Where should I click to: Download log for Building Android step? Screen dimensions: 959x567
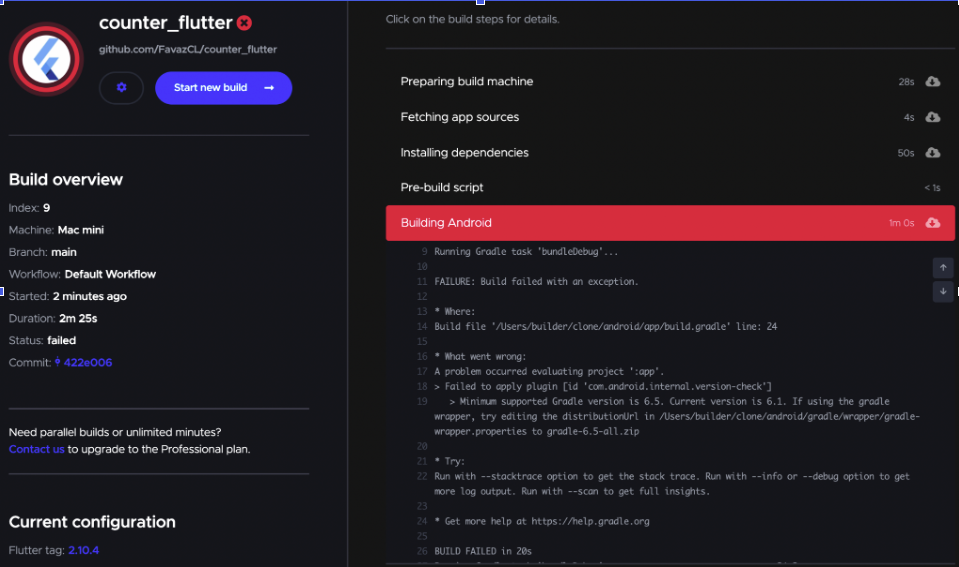[x=933, y=223]
